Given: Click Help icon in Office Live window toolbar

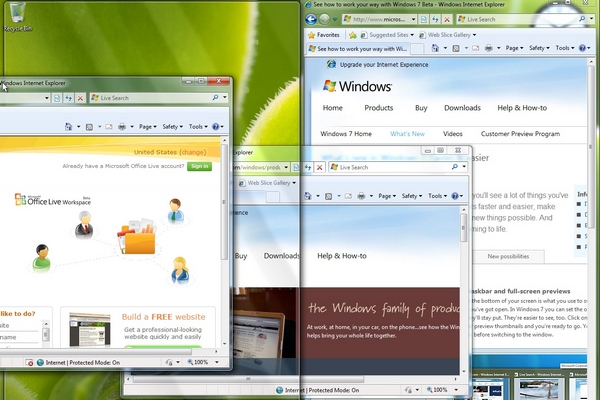Looking at the screenshot, I should coord(216,127).
